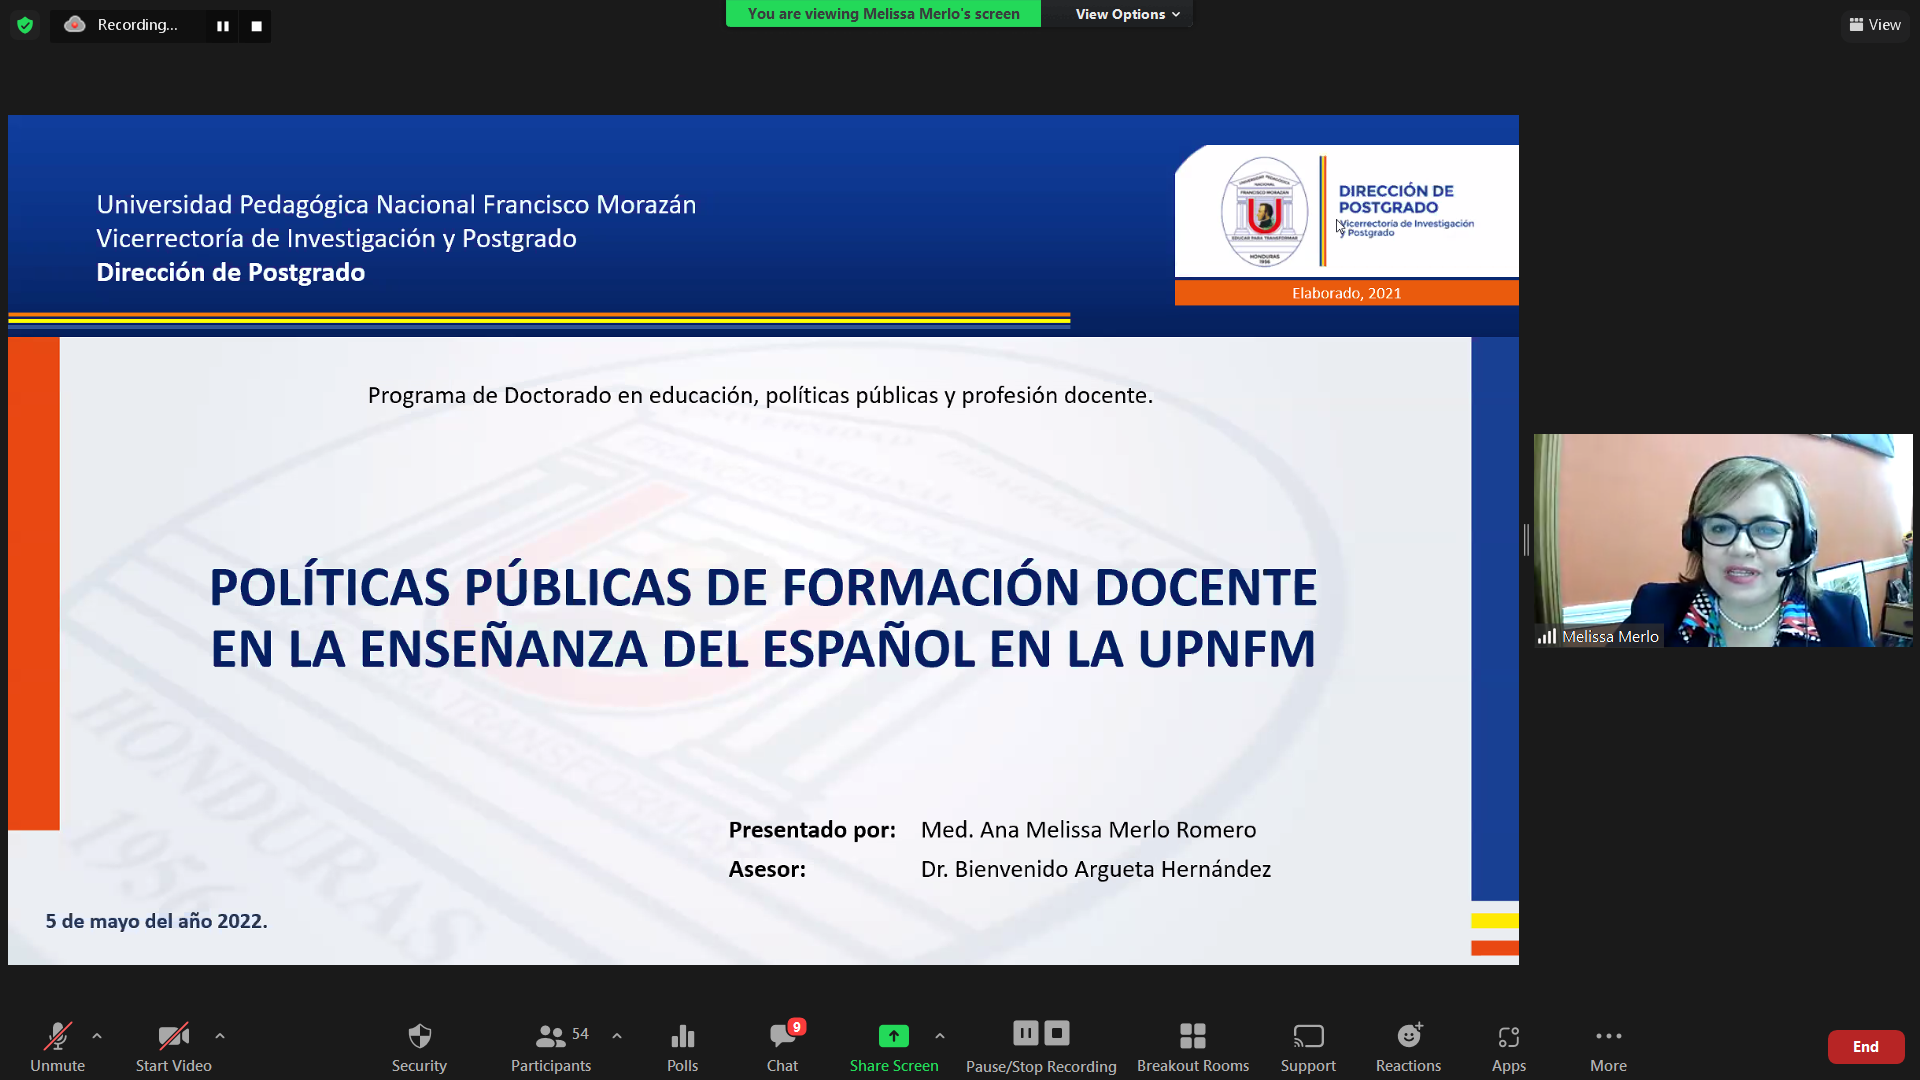Start your video
Image resolution: width=1920 pixels, height=1080 pixels.
pyautogui.click(x=172, y=1046)
